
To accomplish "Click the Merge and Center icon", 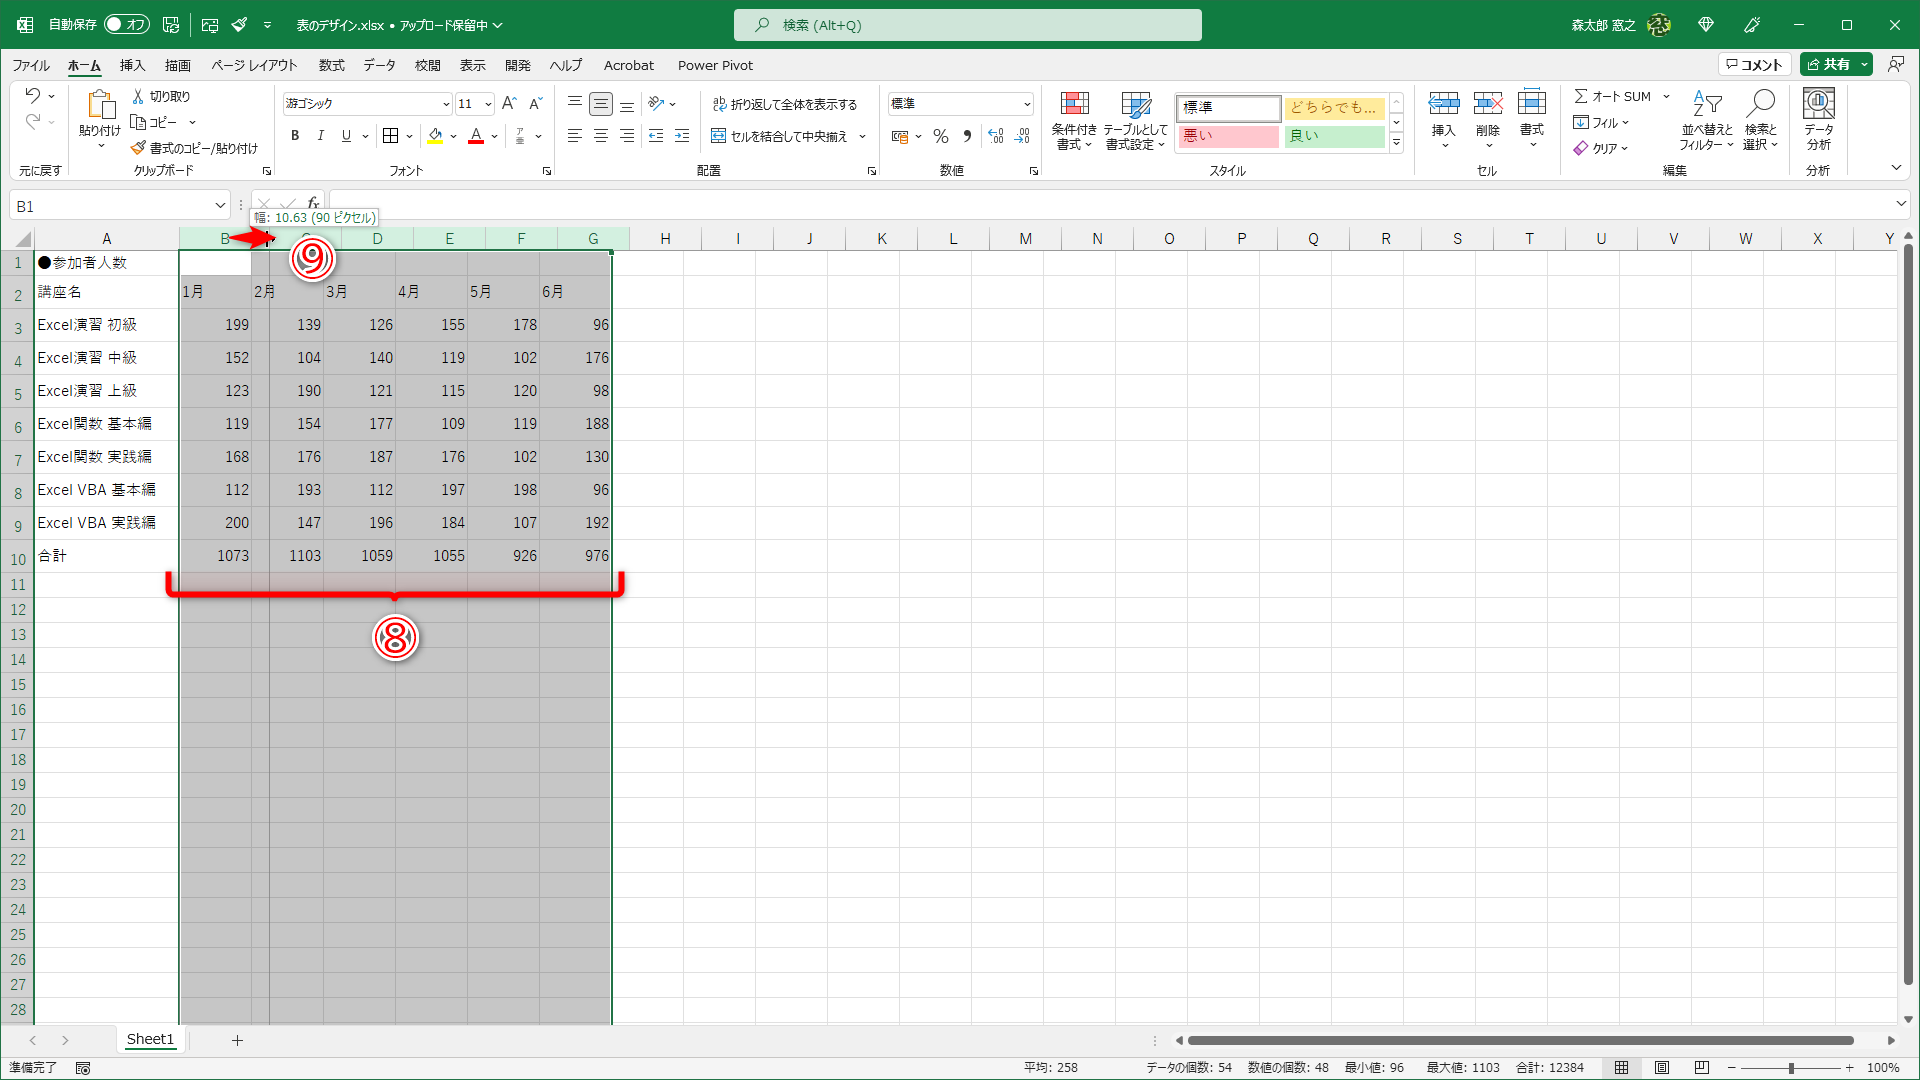I will [780, 136].
